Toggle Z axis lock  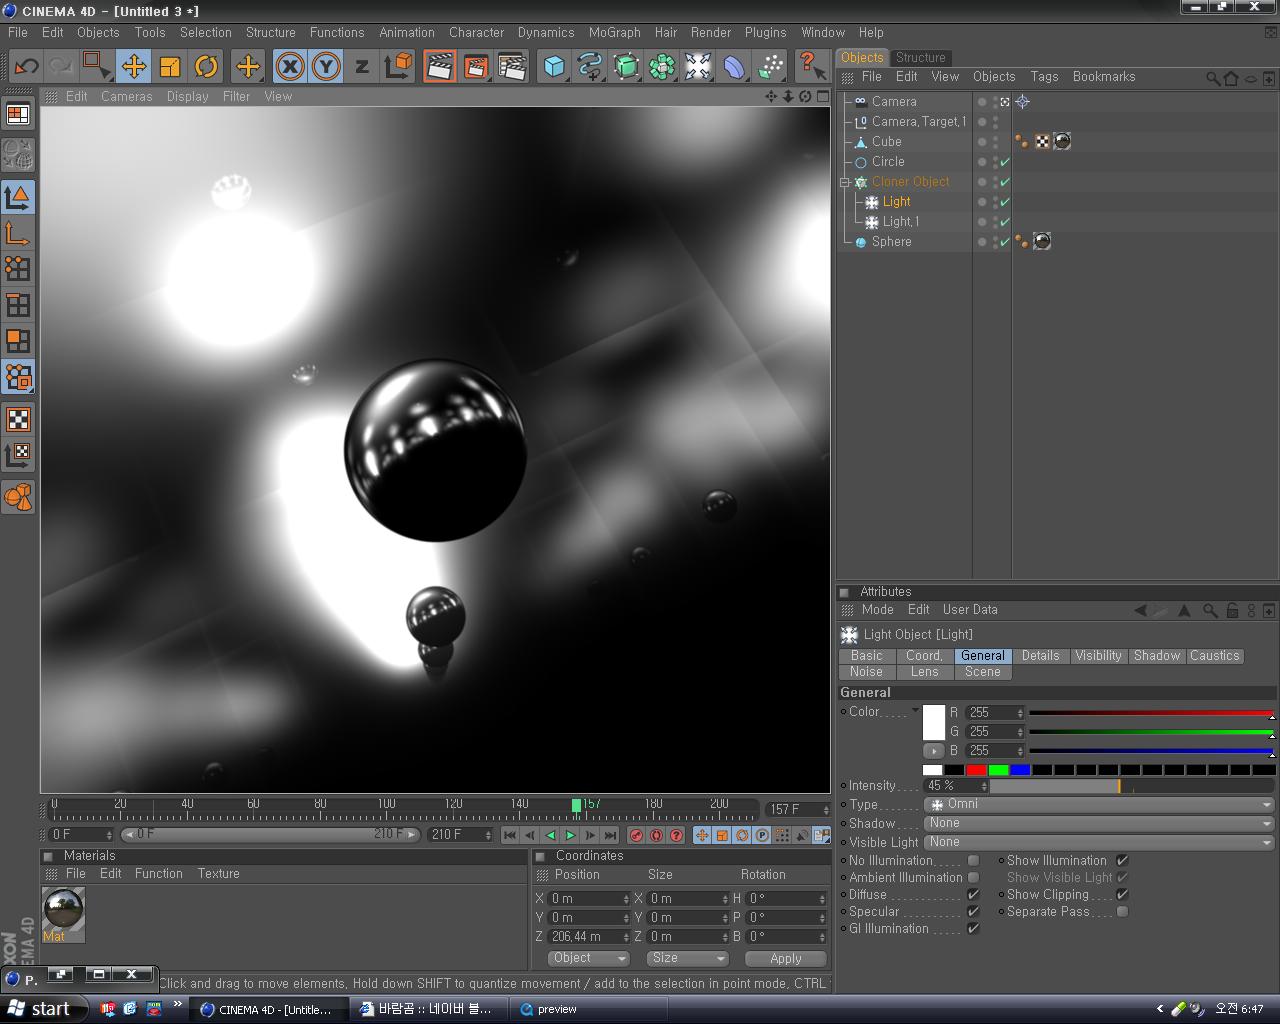click(362, 67)
